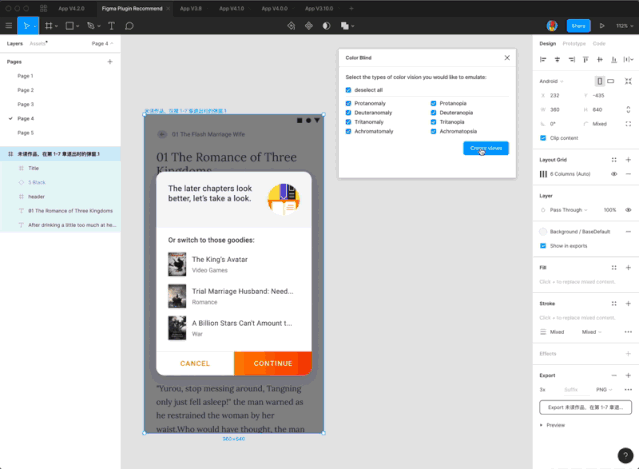Open the help question mark button
The height and width of the screenshot is (469, 639).
click(x=623, y=453)
